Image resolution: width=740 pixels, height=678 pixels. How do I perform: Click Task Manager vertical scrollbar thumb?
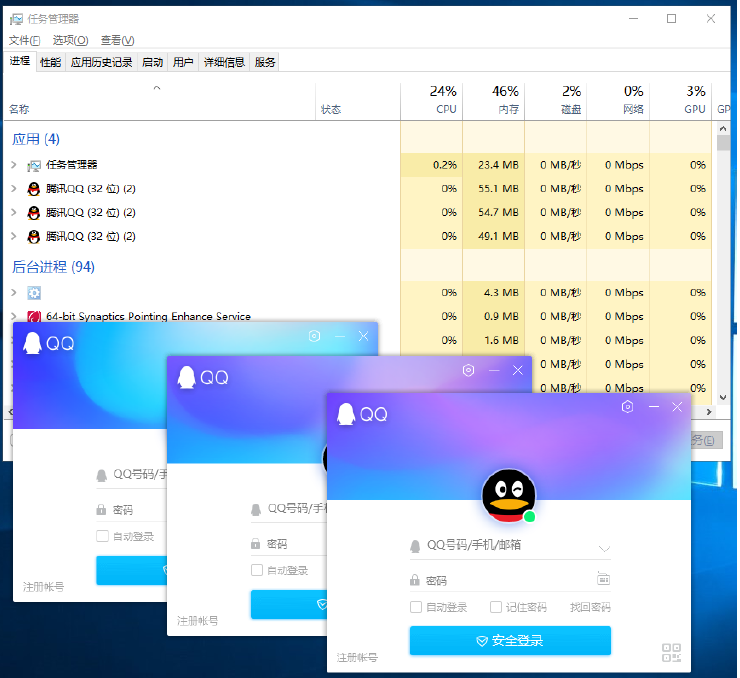pyautogui.click(x=723, y=142)
